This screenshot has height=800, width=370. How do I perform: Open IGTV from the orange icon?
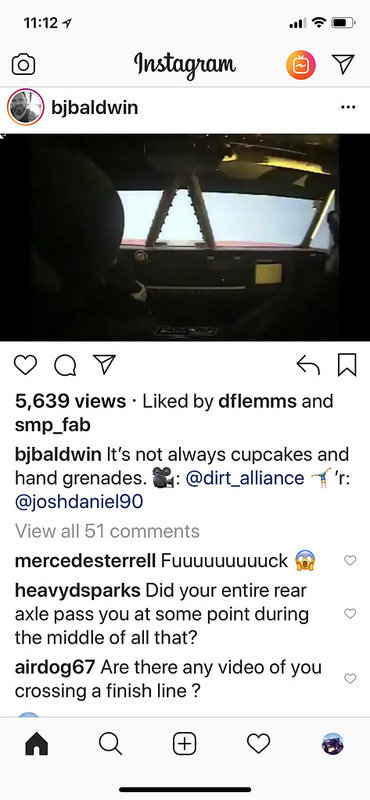click(x=301, y=65)
